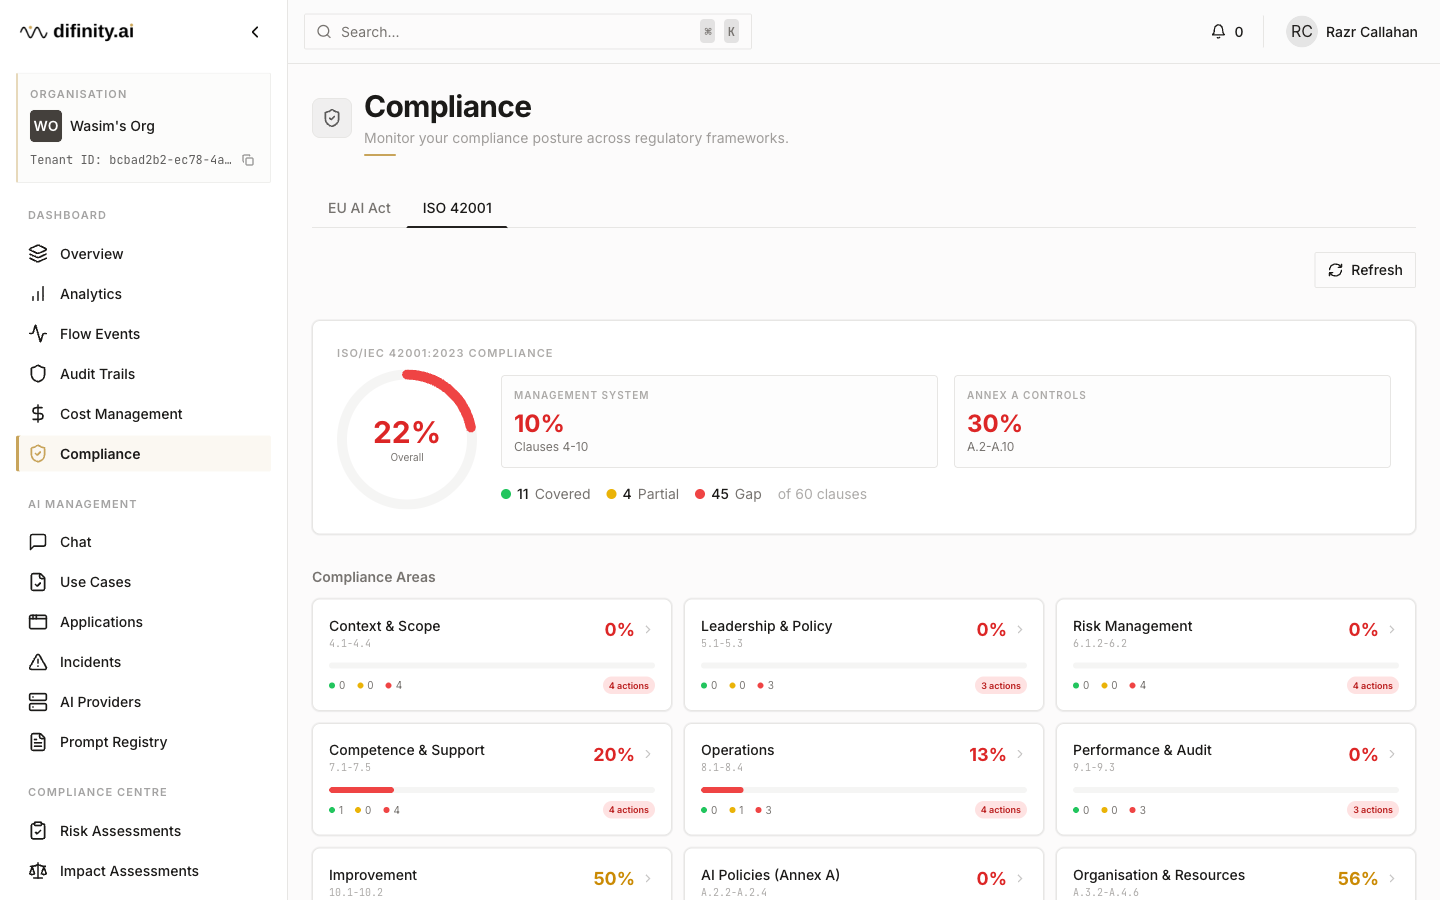Expand the Competence & Support card chevron
Image resolution: width=1440 pixels, height=900 pixels.
(x=648, y=755)
